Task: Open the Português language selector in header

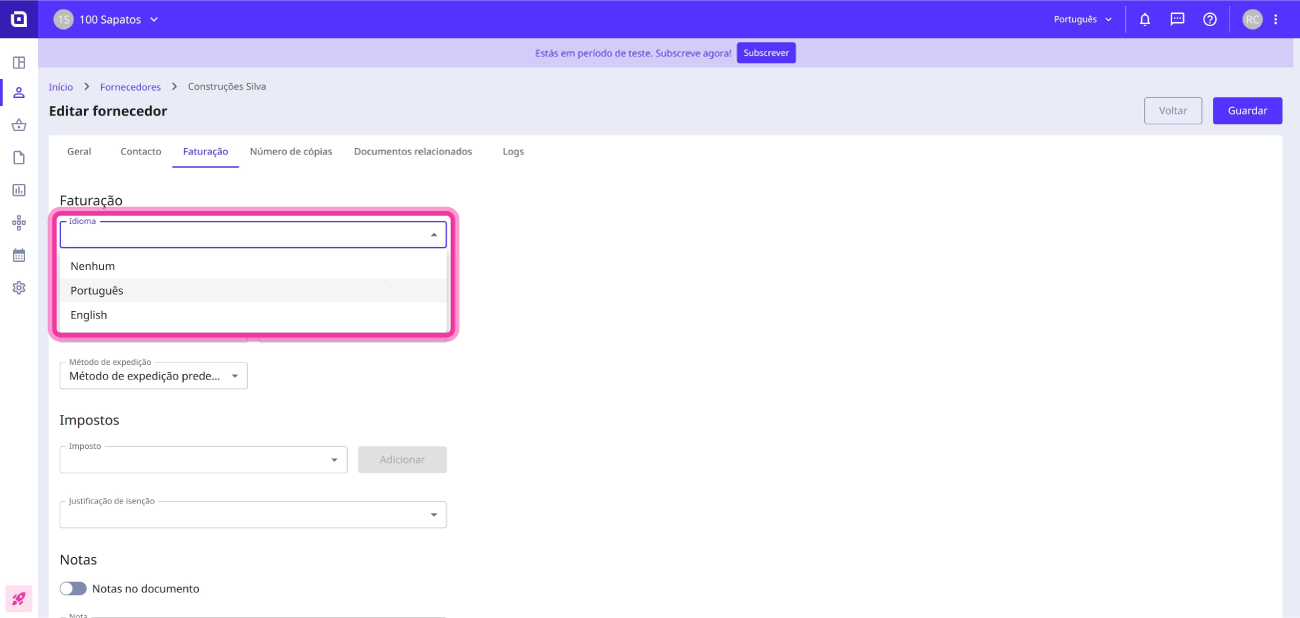Action: (x=1083, y=19)
